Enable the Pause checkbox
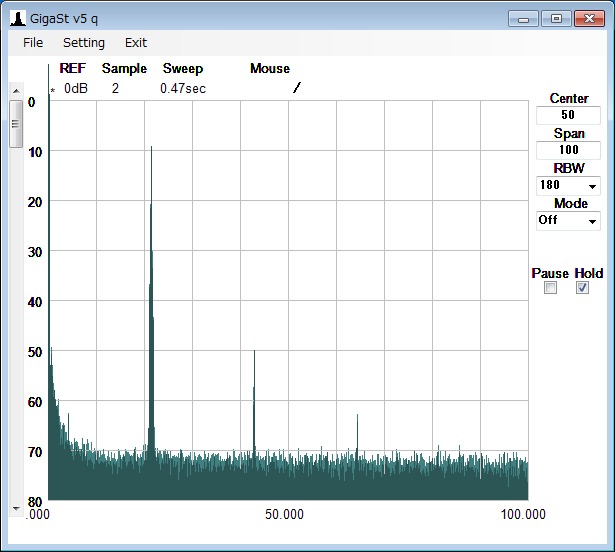Image resolution: width=615 pixels, height=552 pixels. pos(550,288)
